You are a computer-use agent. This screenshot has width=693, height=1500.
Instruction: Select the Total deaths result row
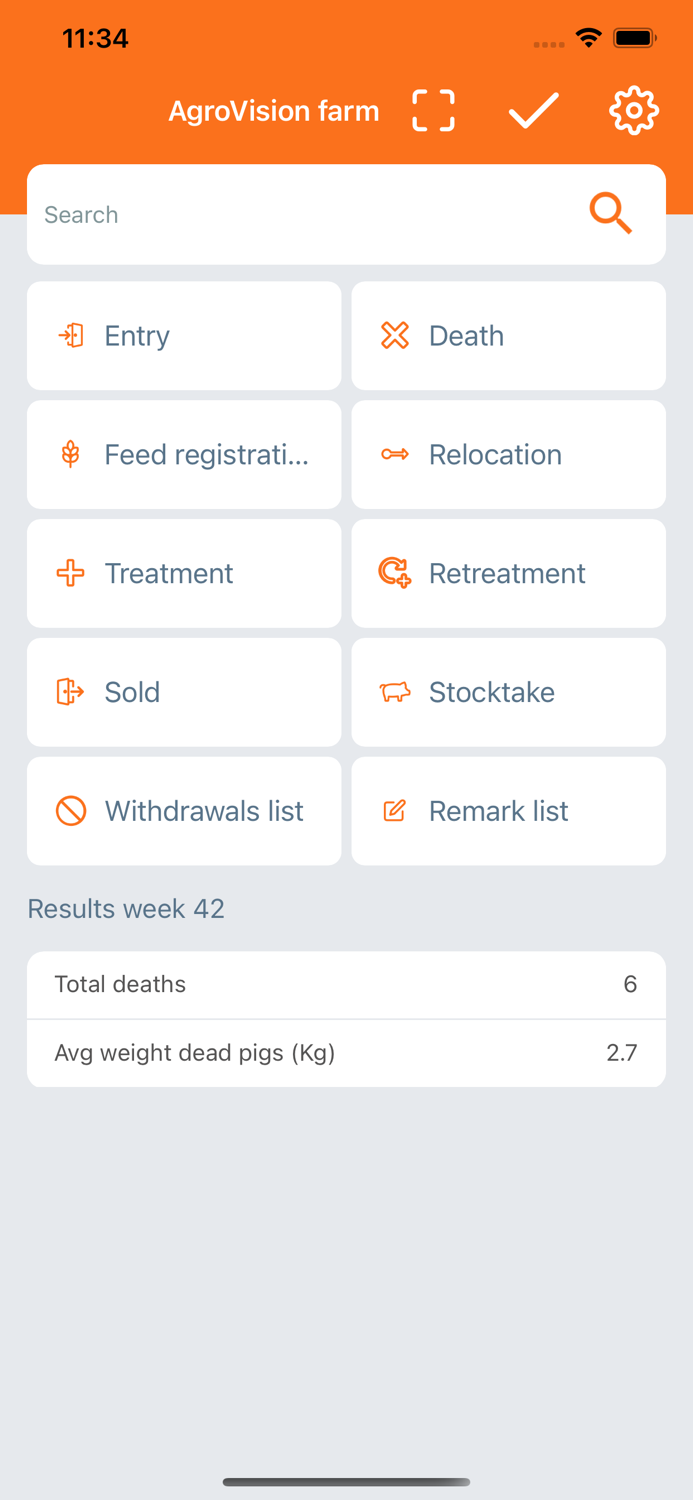(x=346, y=985)
